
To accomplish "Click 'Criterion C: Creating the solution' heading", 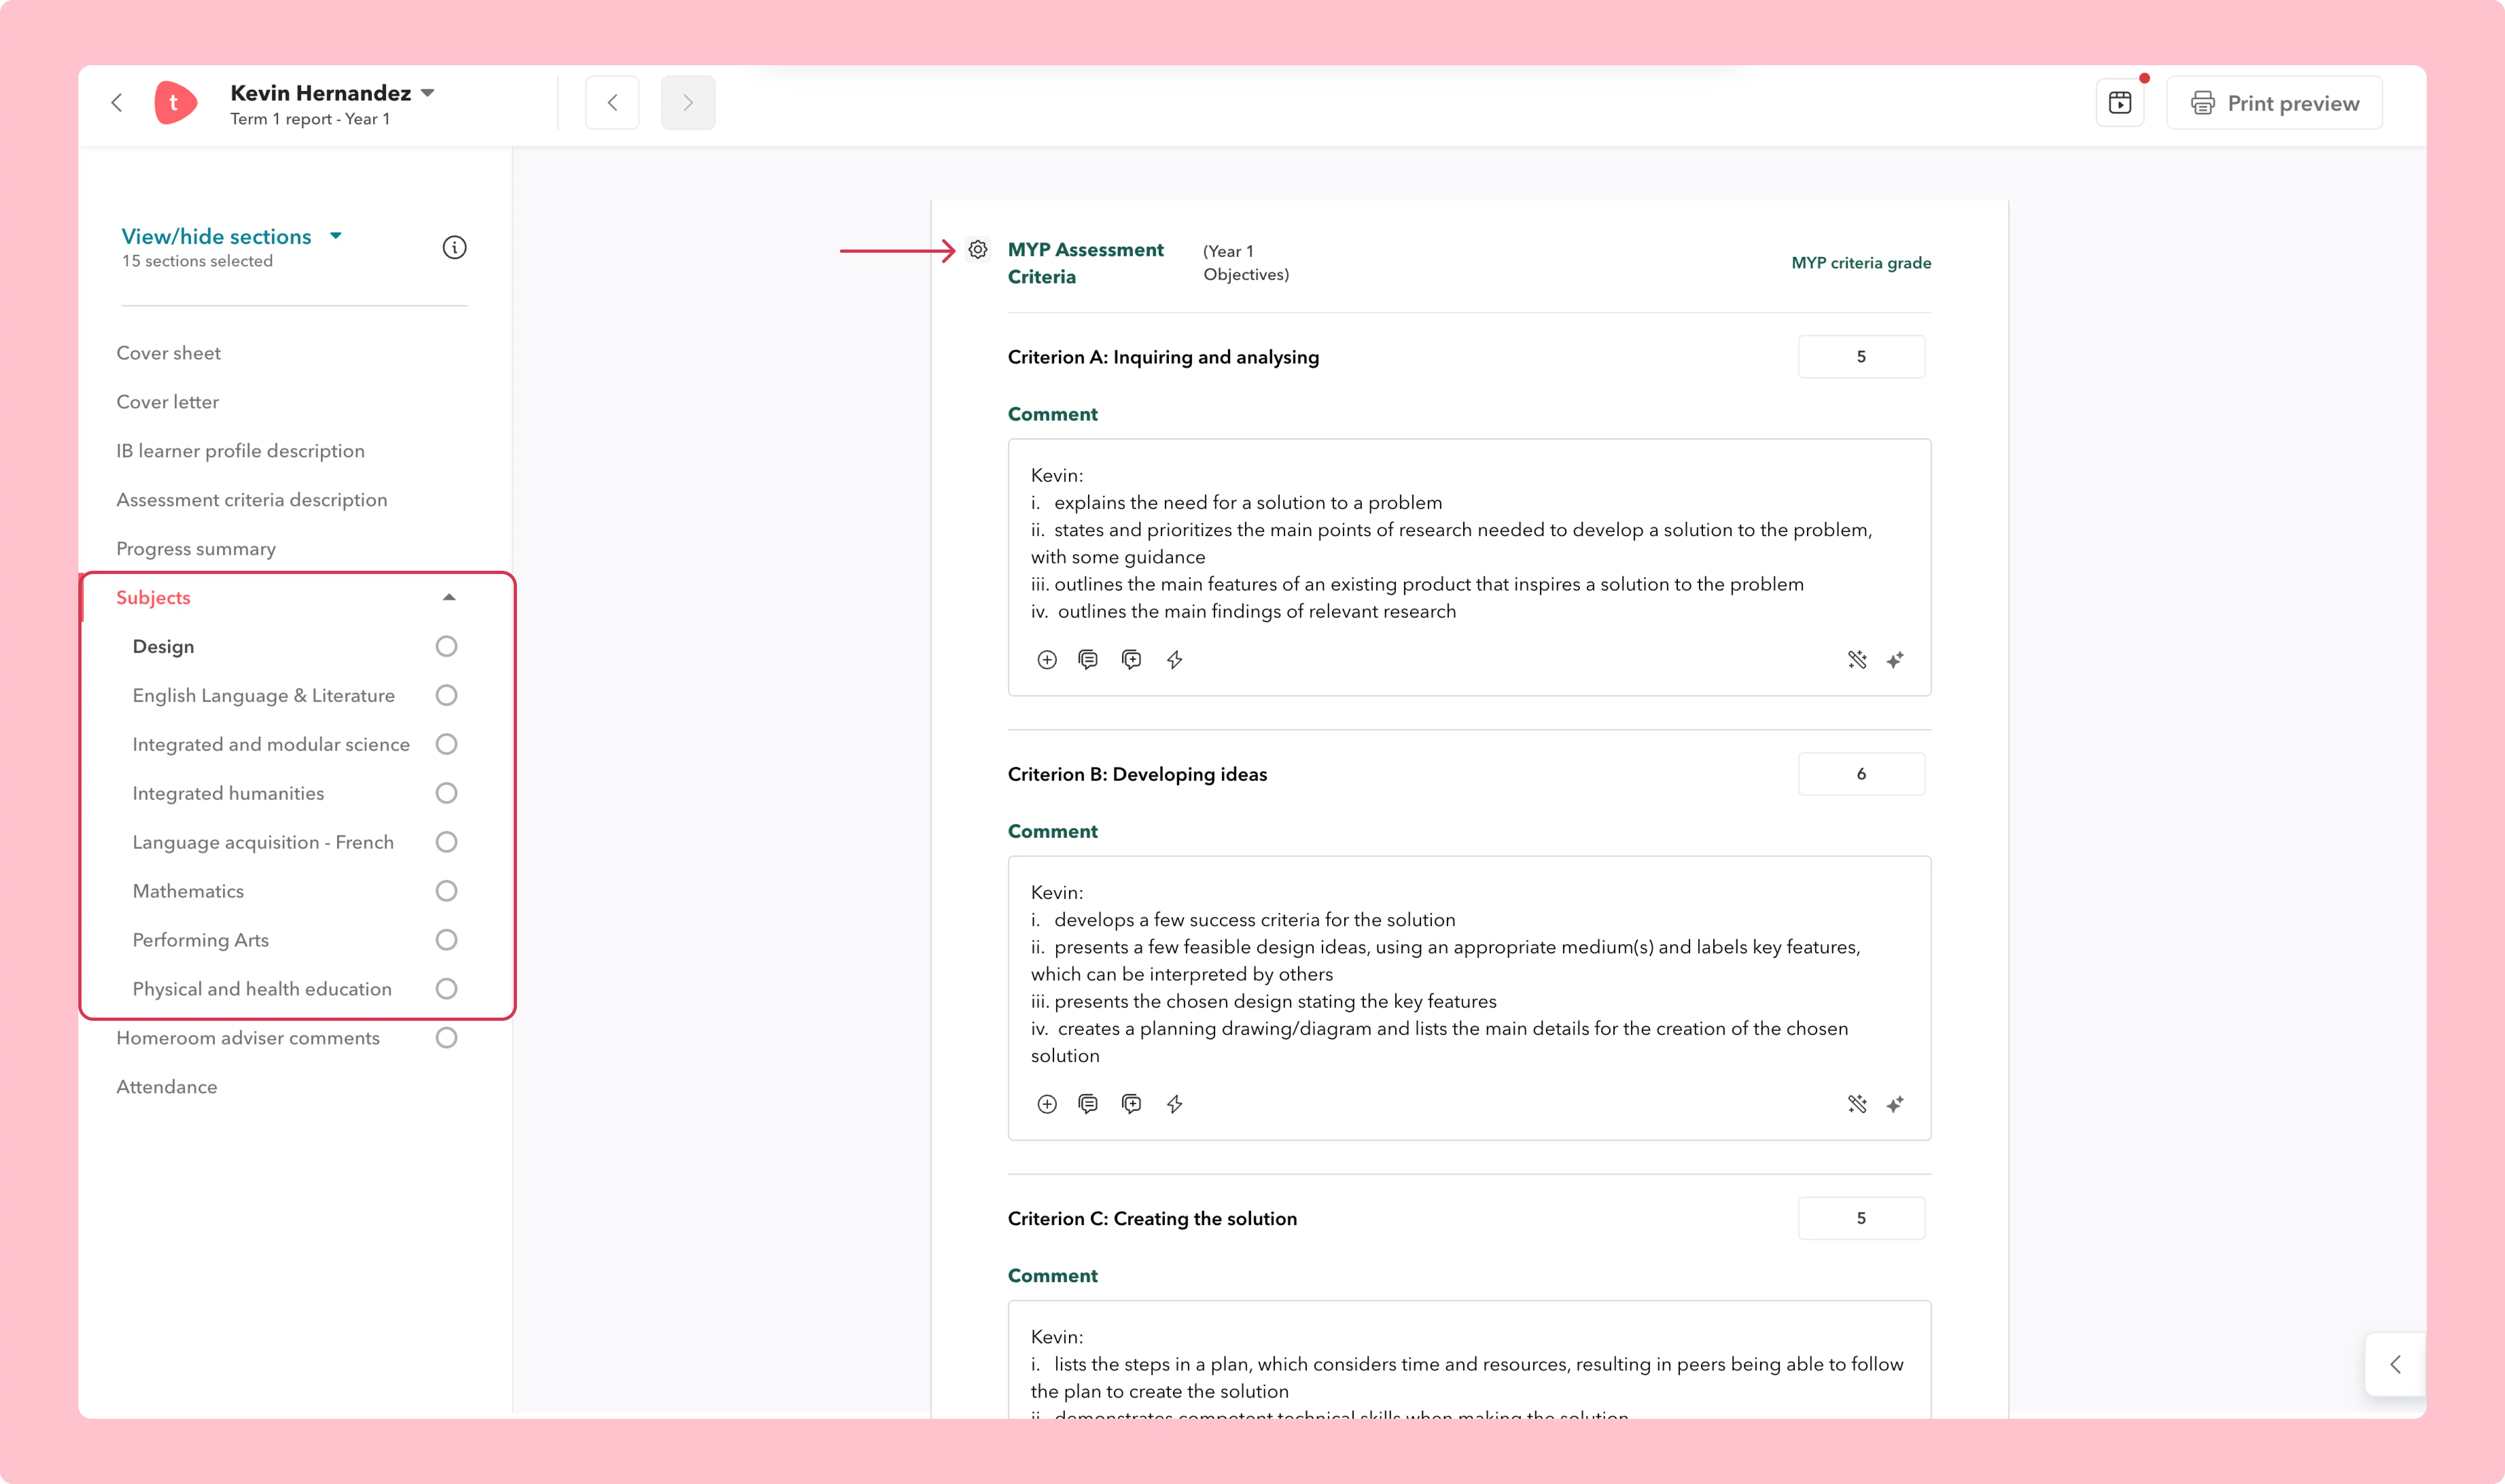I will [x=1152, y=1219].
